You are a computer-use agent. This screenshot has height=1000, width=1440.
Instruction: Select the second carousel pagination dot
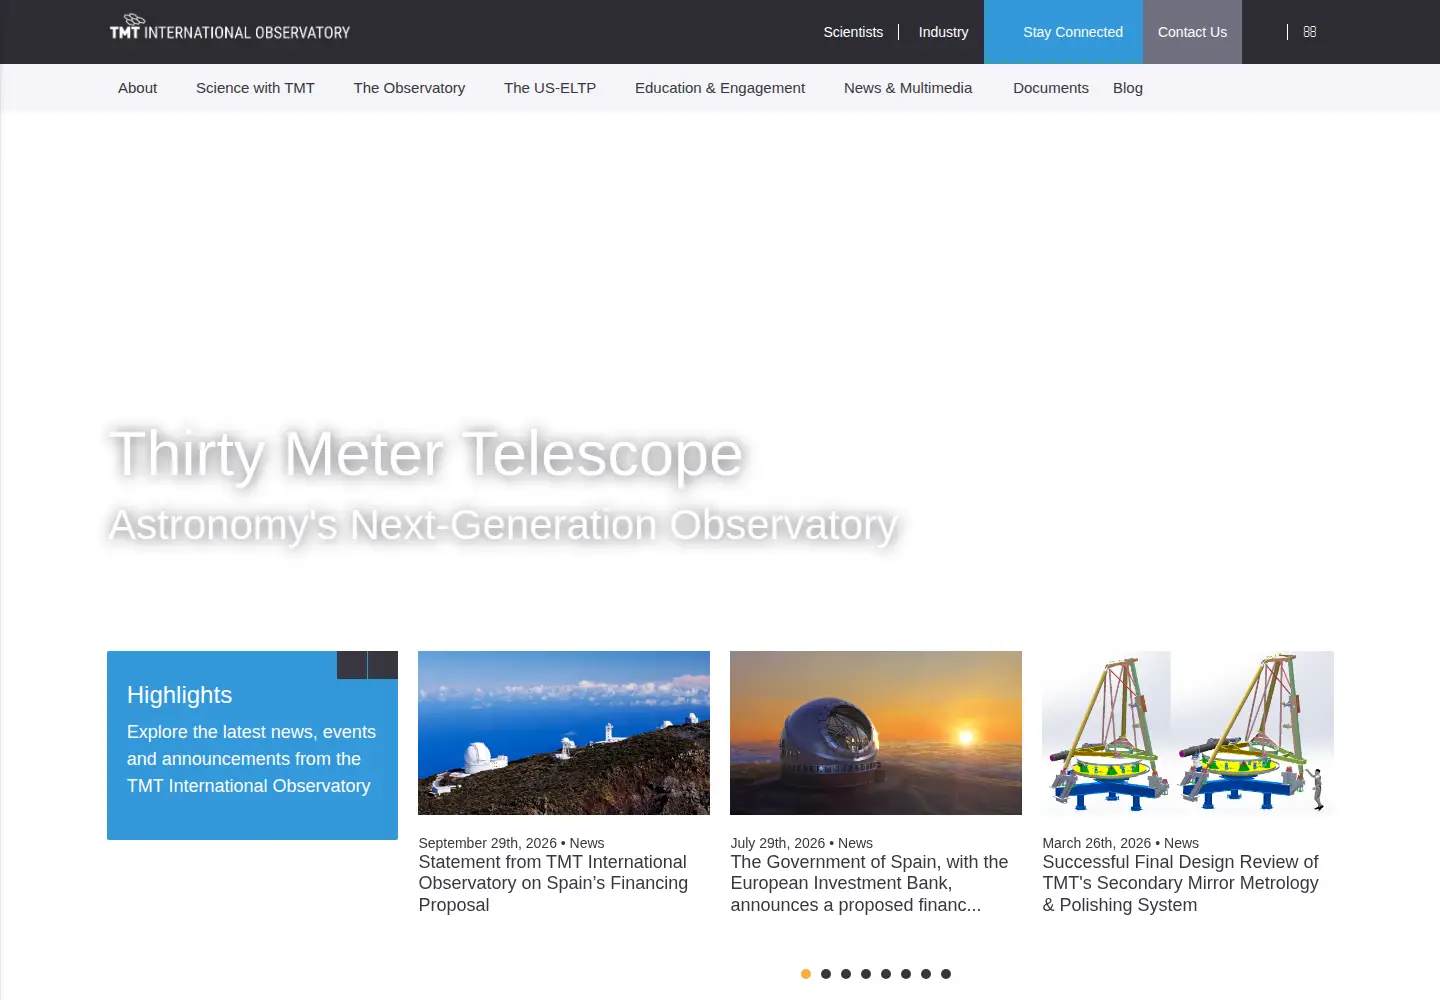click(x=826, y=974)
